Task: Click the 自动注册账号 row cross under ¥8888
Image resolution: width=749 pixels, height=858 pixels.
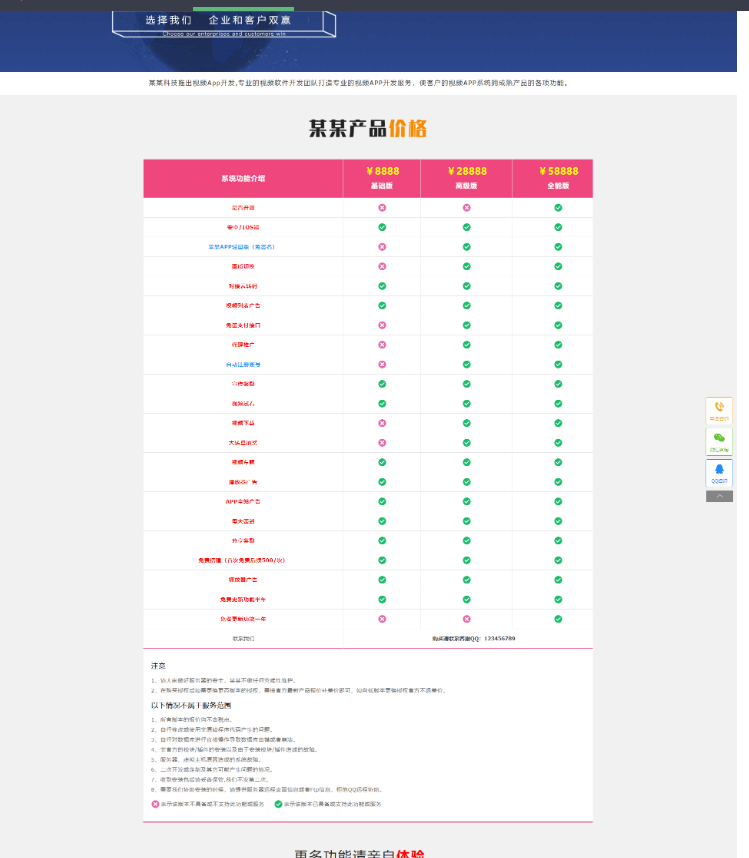Action: pyautogui.click(x=382, y=364)
